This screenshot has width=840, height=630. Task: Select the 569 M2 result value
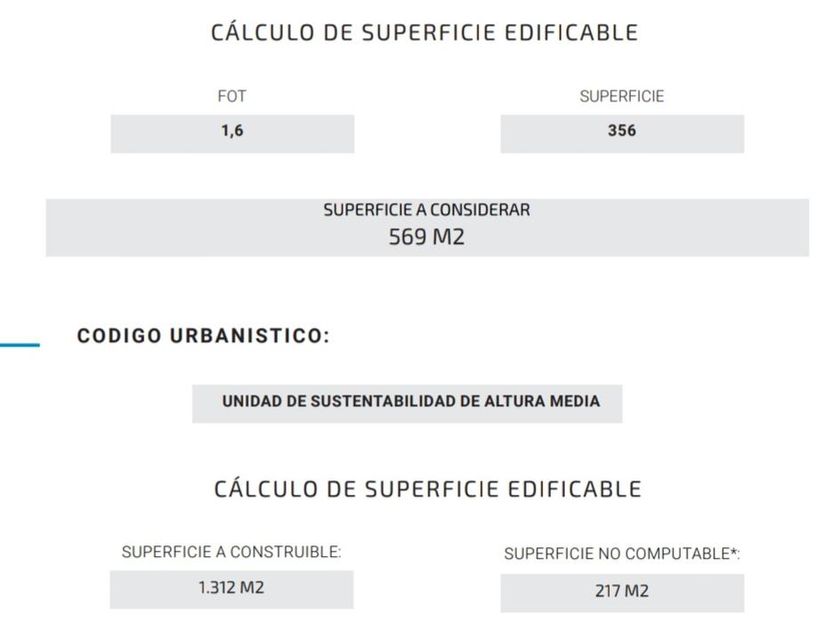click(426, 238)
